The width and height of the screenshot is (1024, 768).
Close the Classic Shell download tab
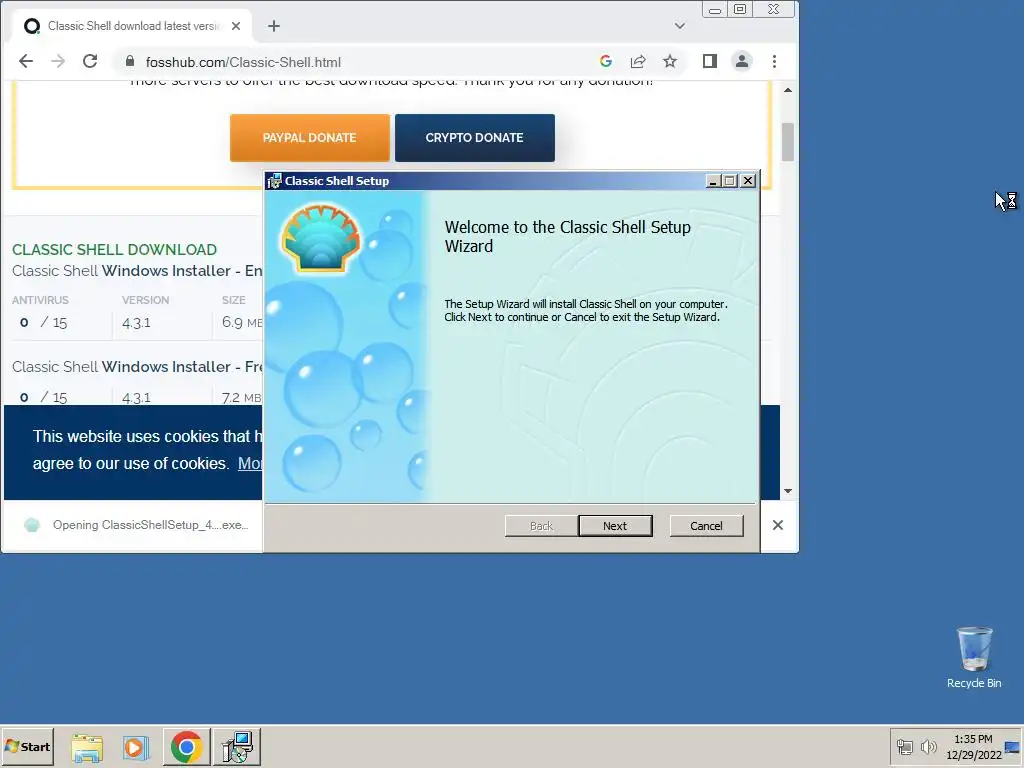236,26
